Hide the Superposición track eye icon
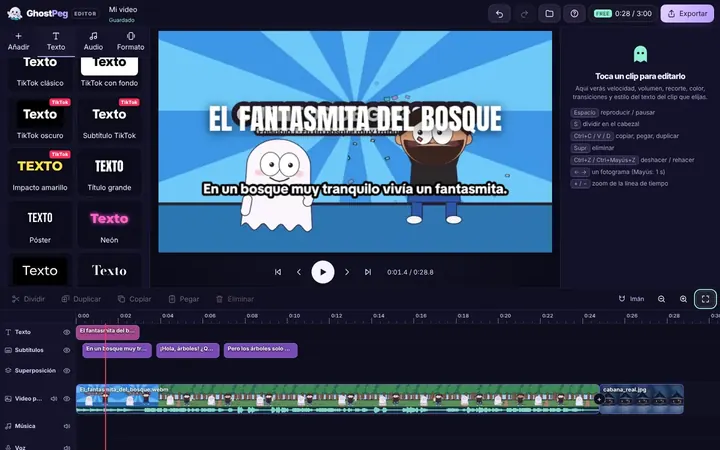Screen dimensions: 720x450 67,371
